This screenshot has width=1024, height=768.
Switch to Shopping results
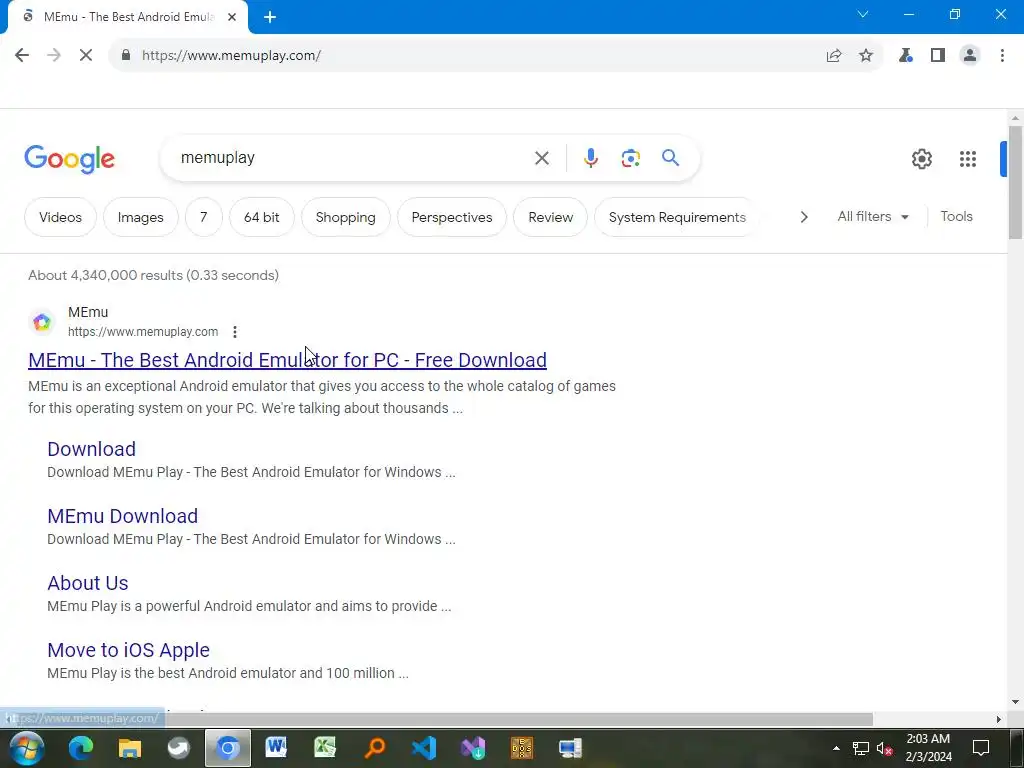(345, 217)
